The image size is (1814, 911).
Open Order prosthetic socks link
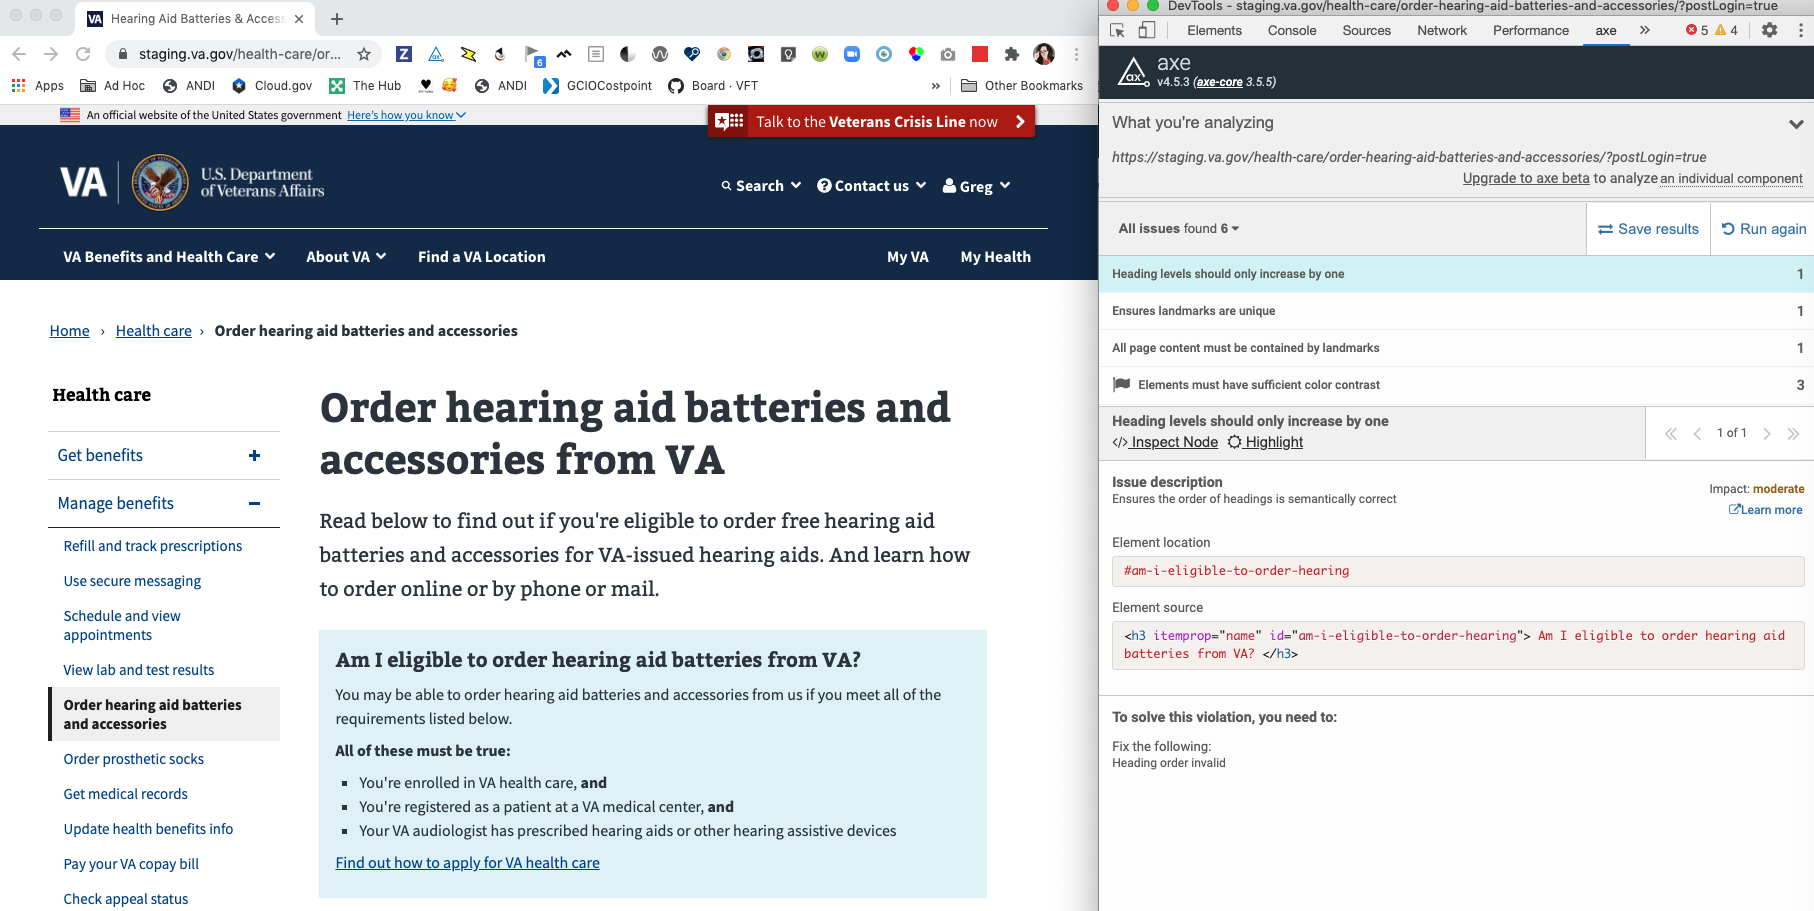coord(134,759)
